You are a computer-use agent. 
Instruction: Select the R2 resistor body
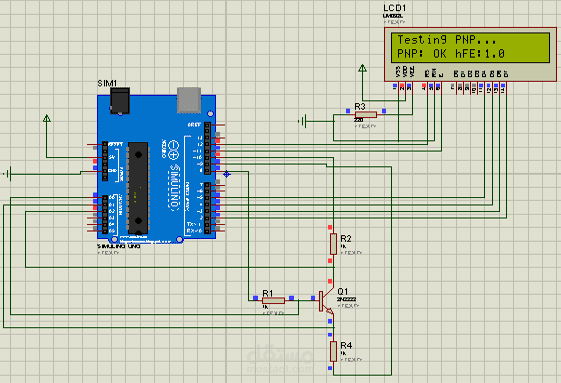tap(333, 244)
